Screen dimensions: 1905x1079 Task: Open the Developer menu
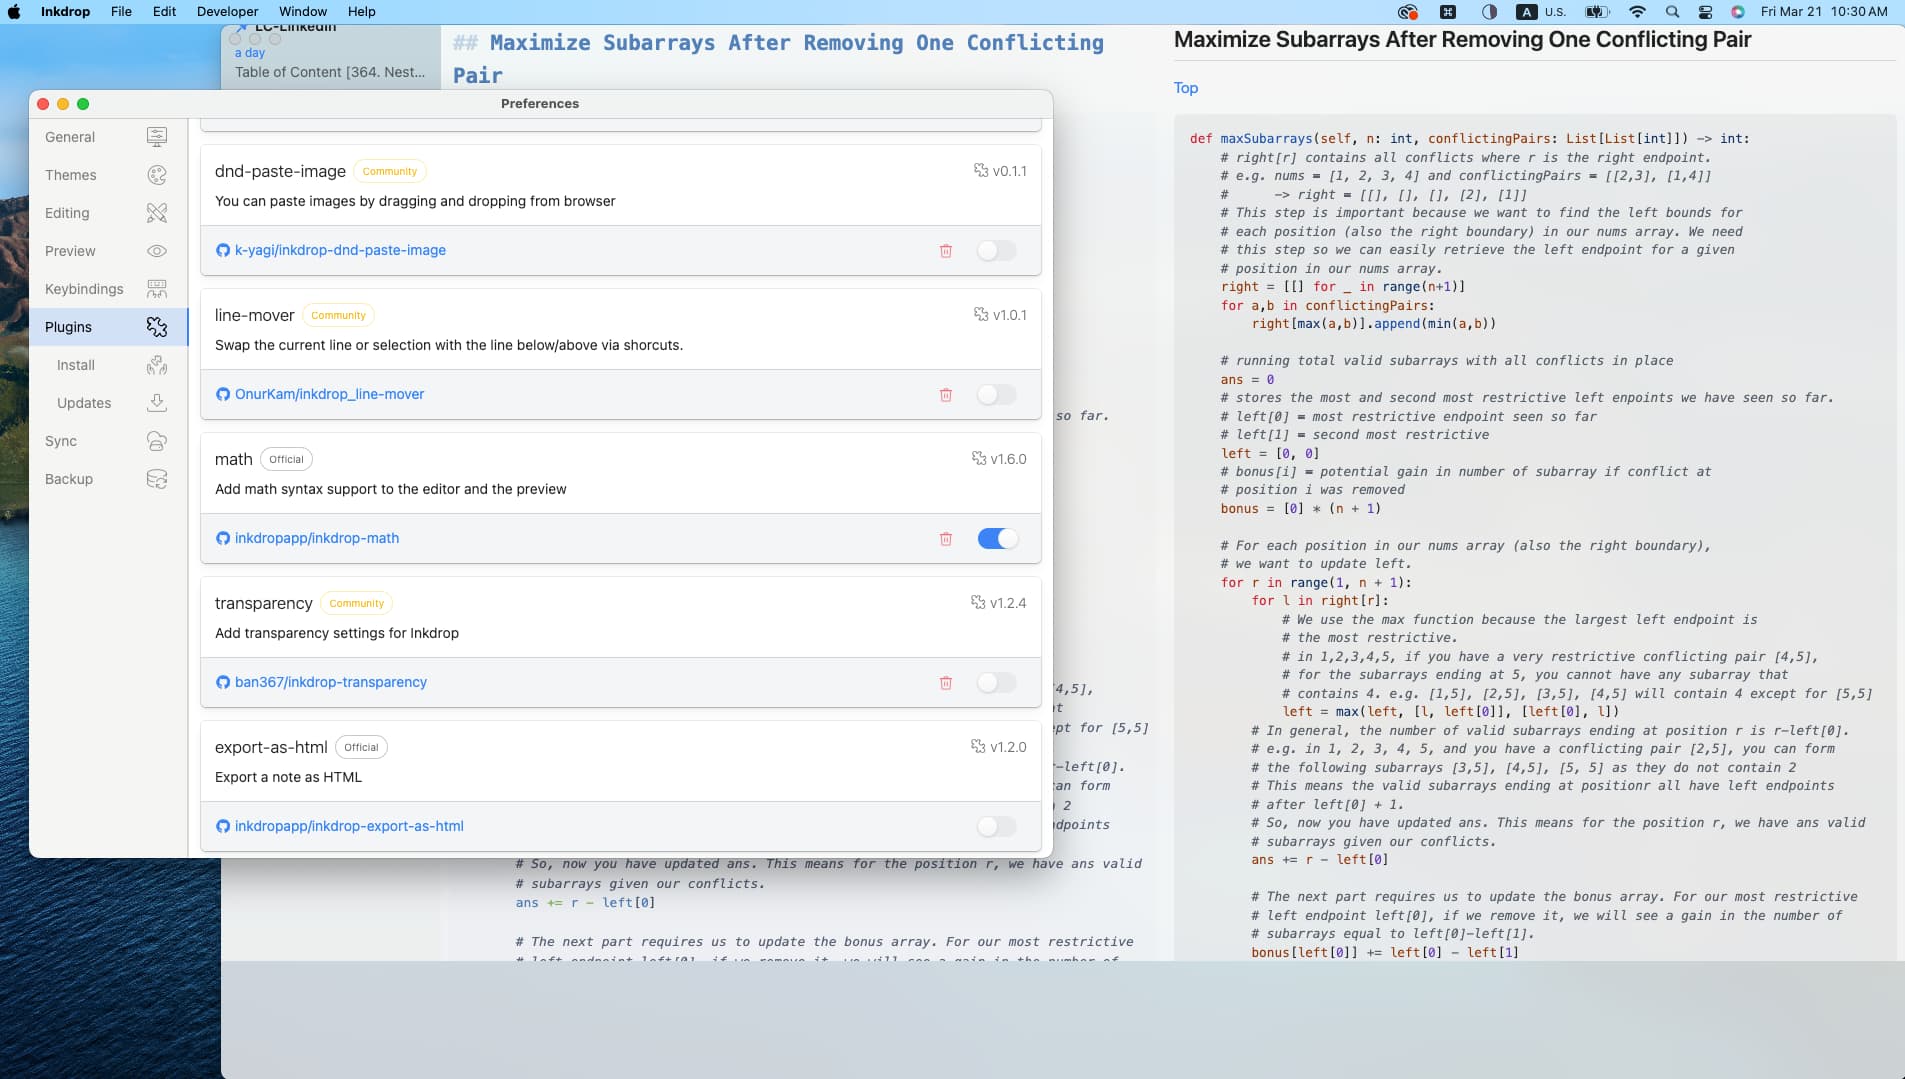(x=227, y=12)
